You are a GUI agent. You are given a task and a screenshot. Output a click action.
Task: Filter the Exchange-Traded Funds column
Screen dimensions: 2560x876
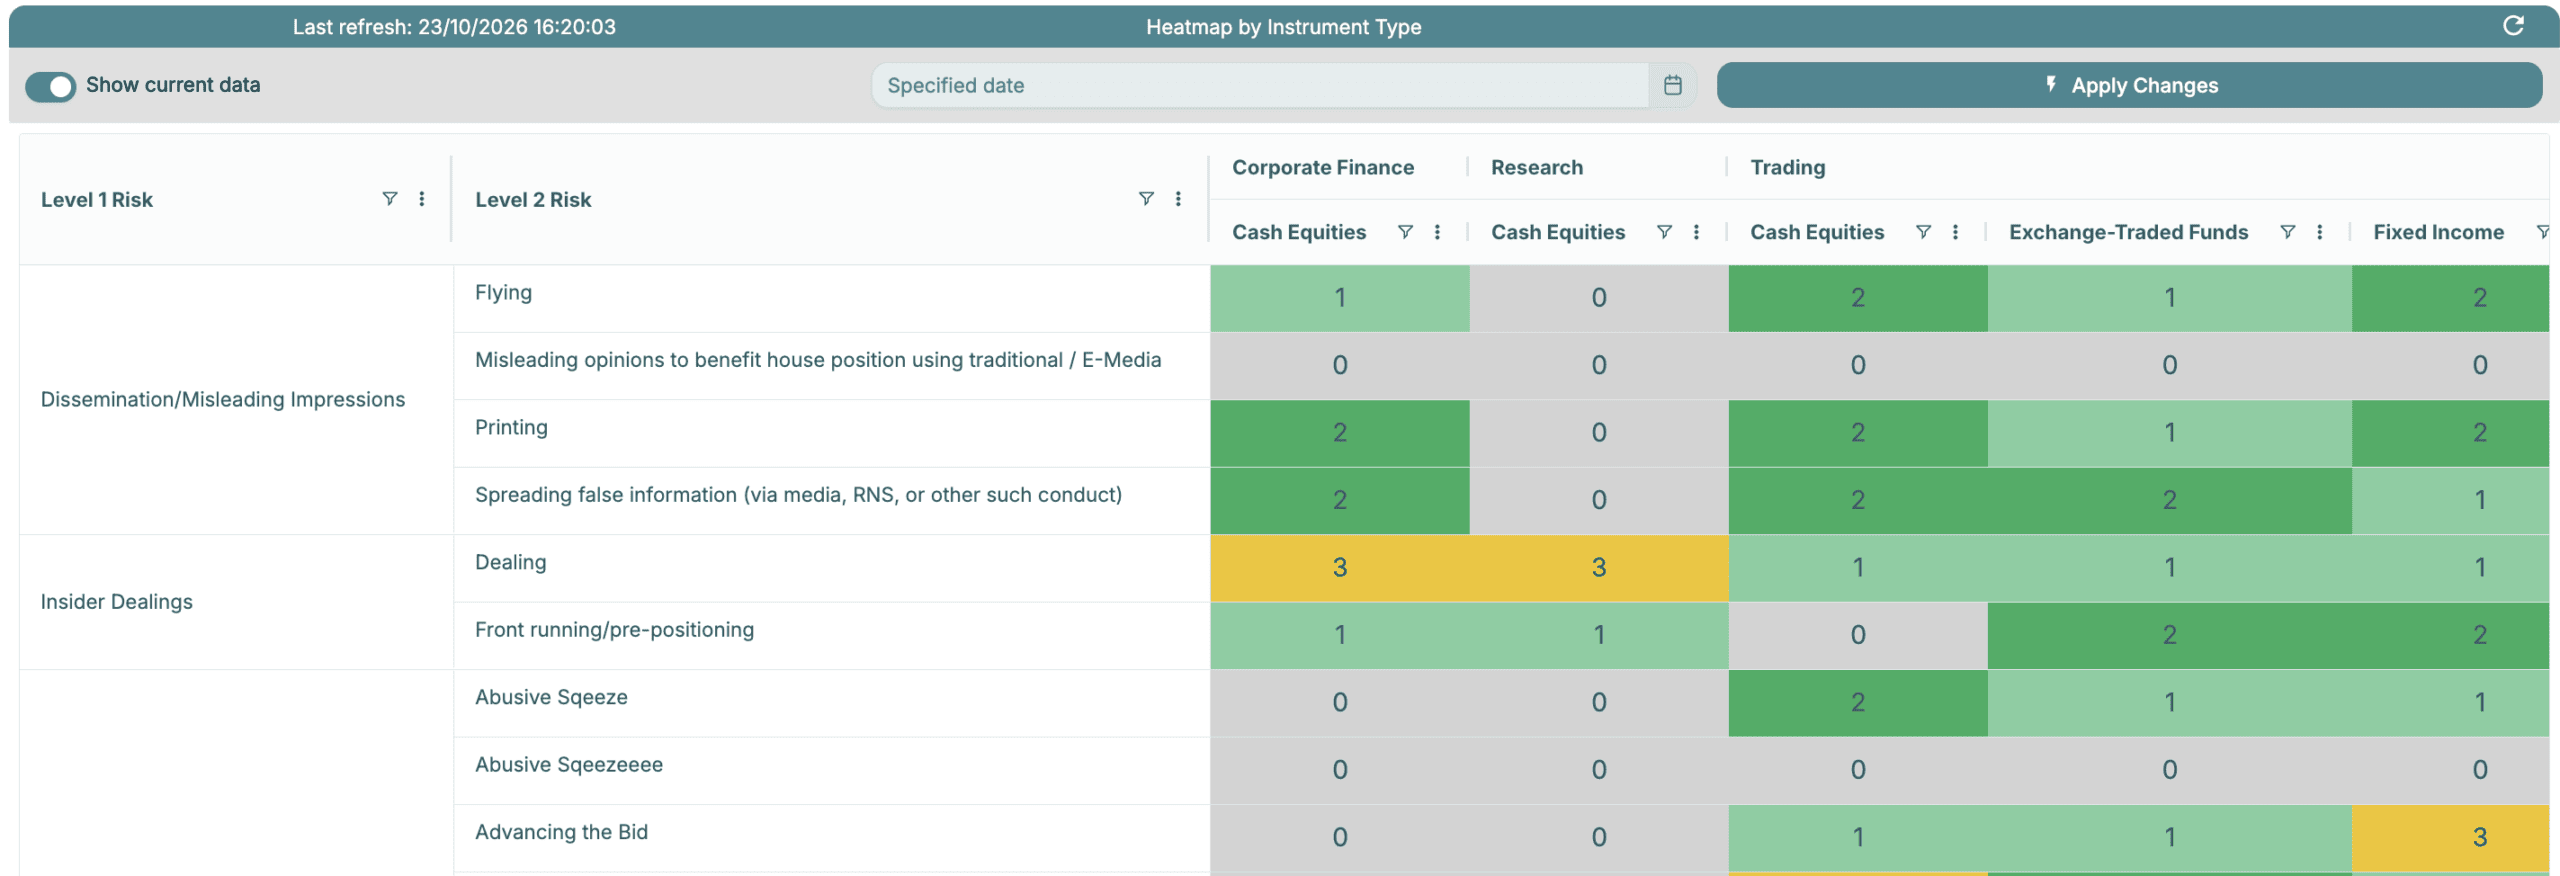pyautogui.click(x=2287, y=232)
